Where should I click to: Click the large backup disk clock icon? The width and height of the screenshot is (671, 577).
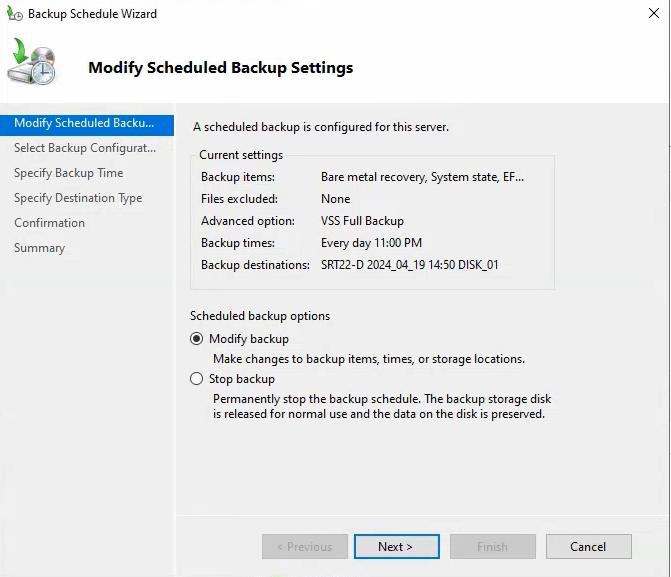coord(32,61)
